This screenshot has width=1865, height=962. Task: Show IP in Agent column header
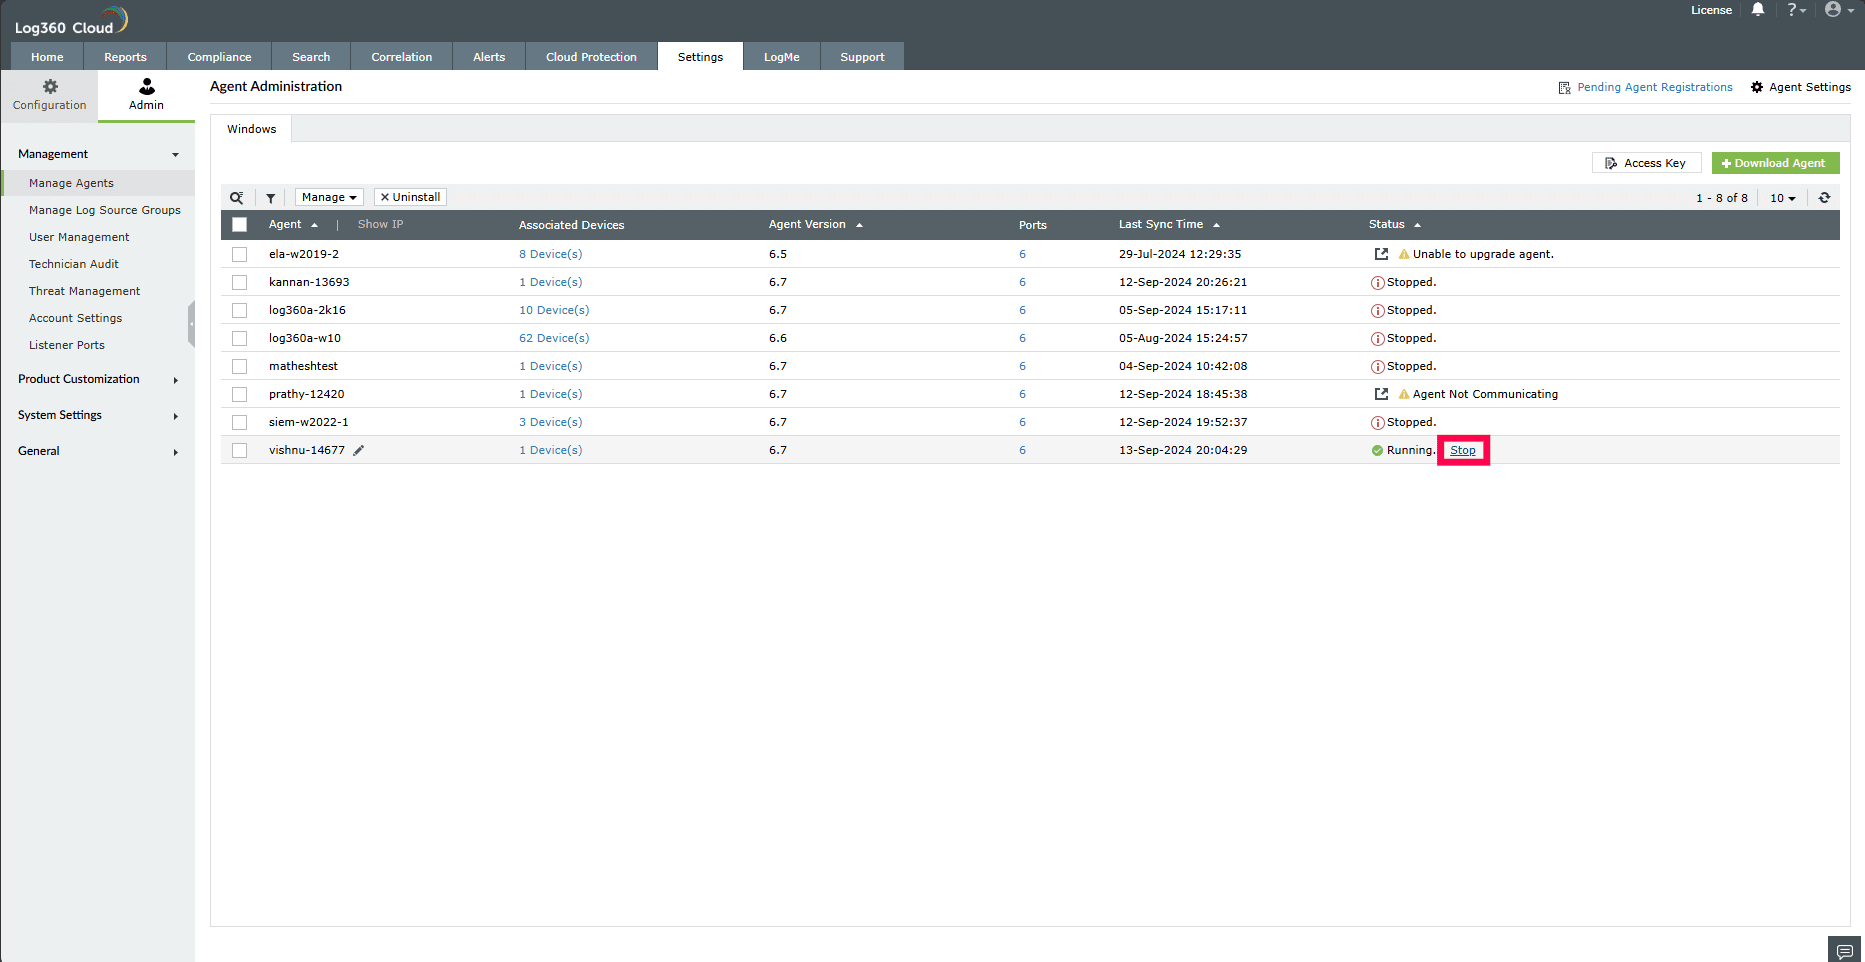coord(380,224)
